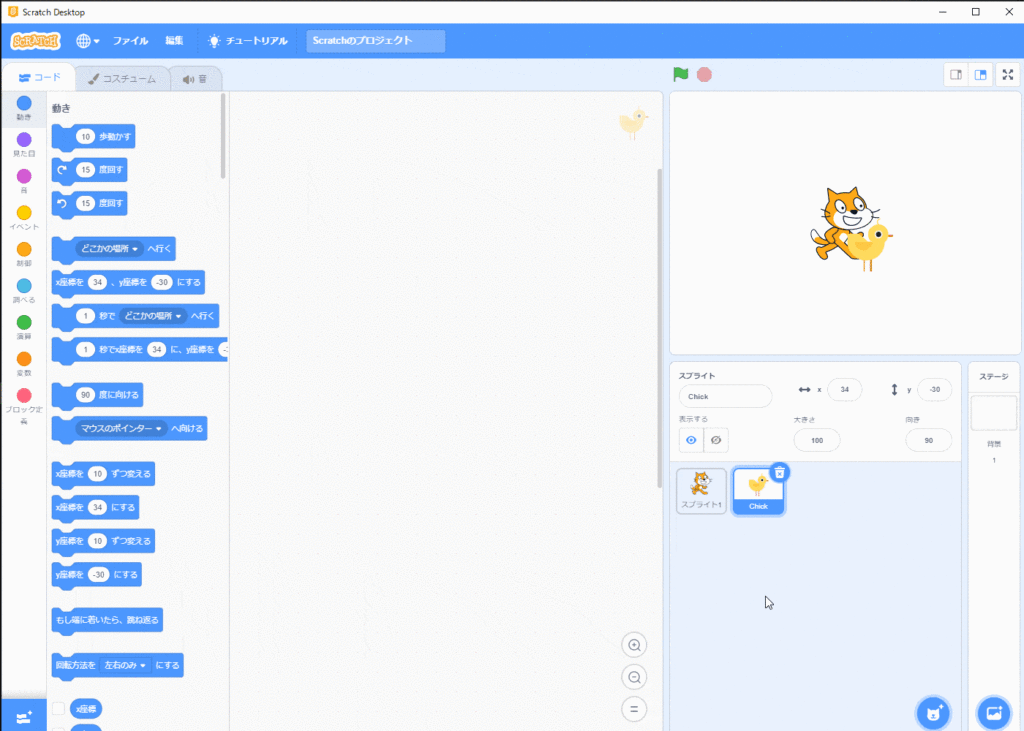Open チュートリアル tutorials
The height and width of the screenshot is (731, 1024).
pos(248,41)
